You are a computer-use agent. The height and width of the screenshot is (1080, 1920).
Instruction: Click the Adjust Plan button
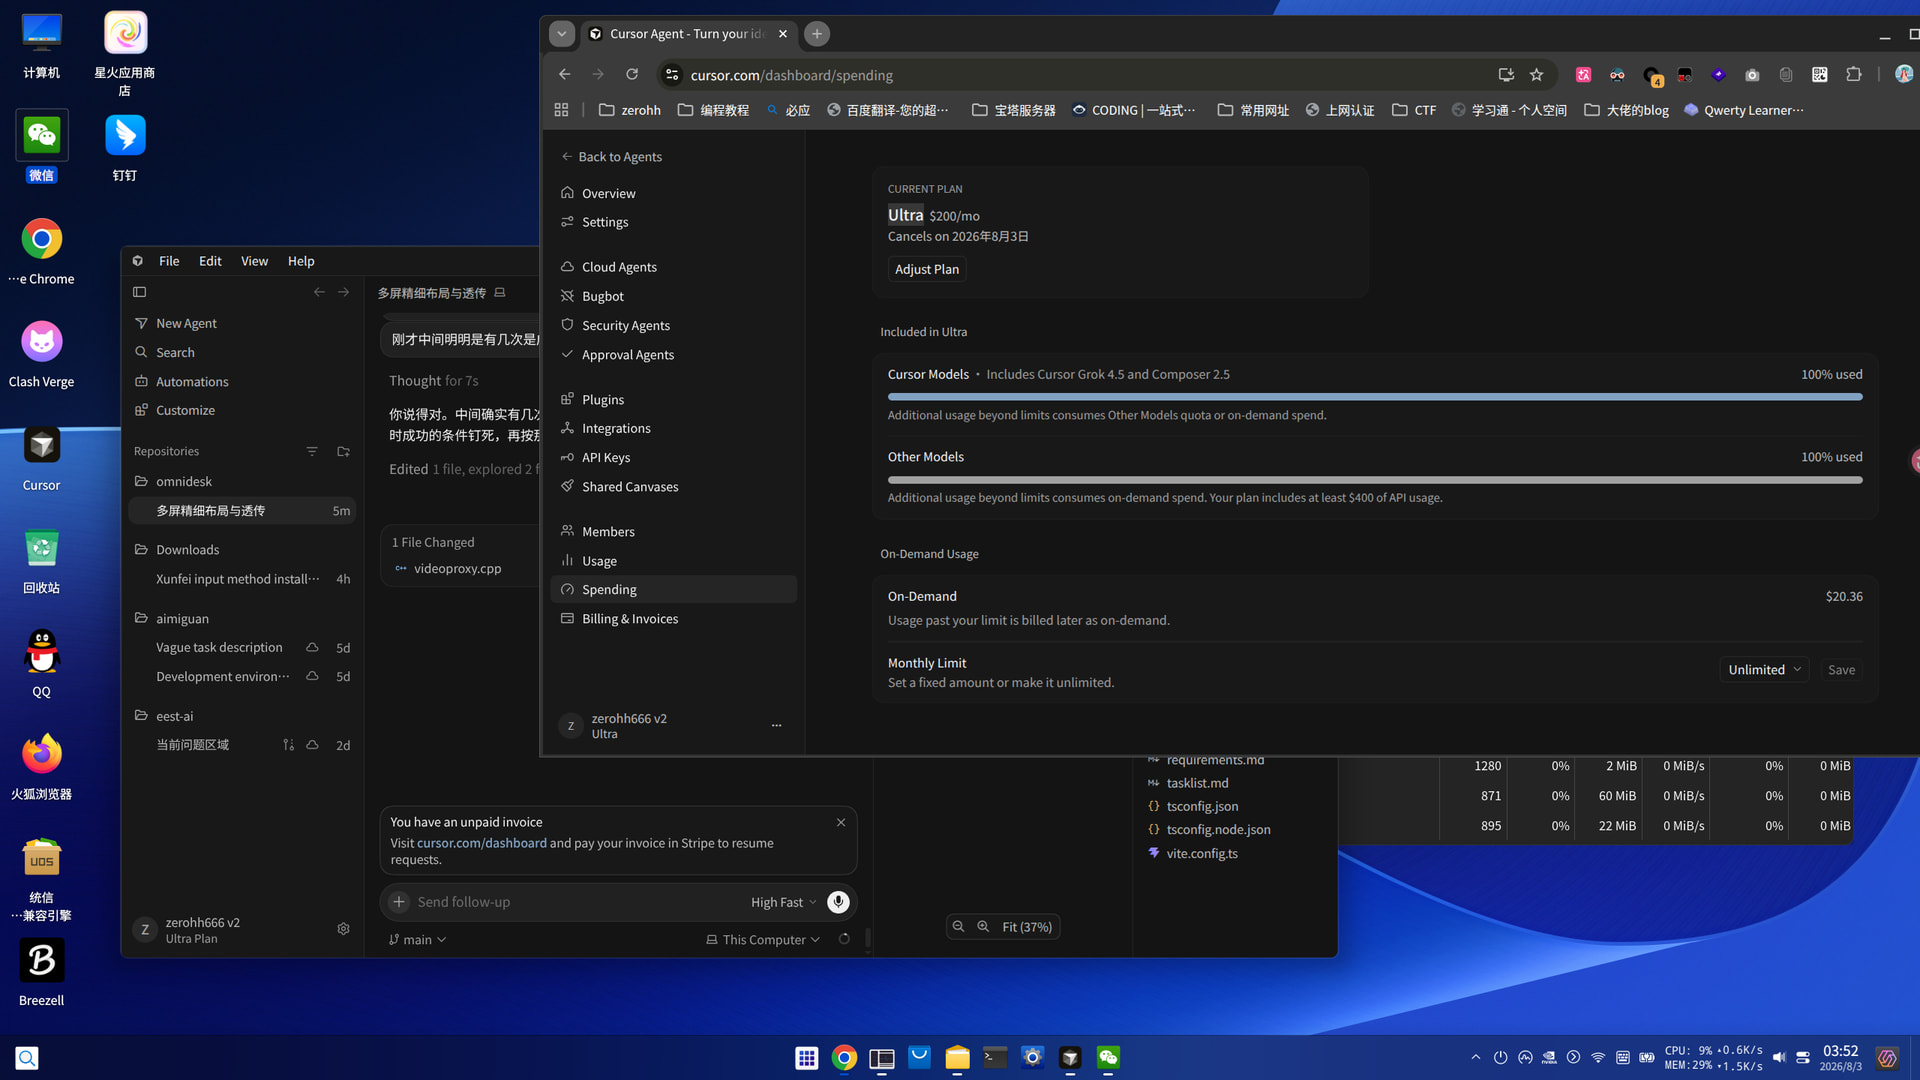(x=927, y=269)
